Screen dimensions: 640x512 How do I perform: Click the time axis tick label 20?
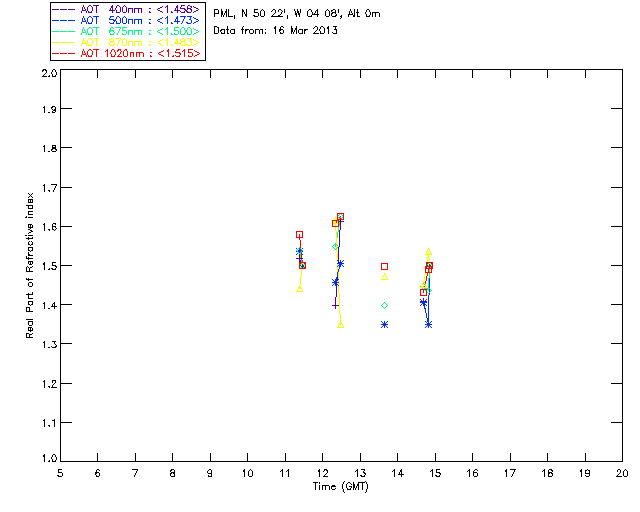622,473
